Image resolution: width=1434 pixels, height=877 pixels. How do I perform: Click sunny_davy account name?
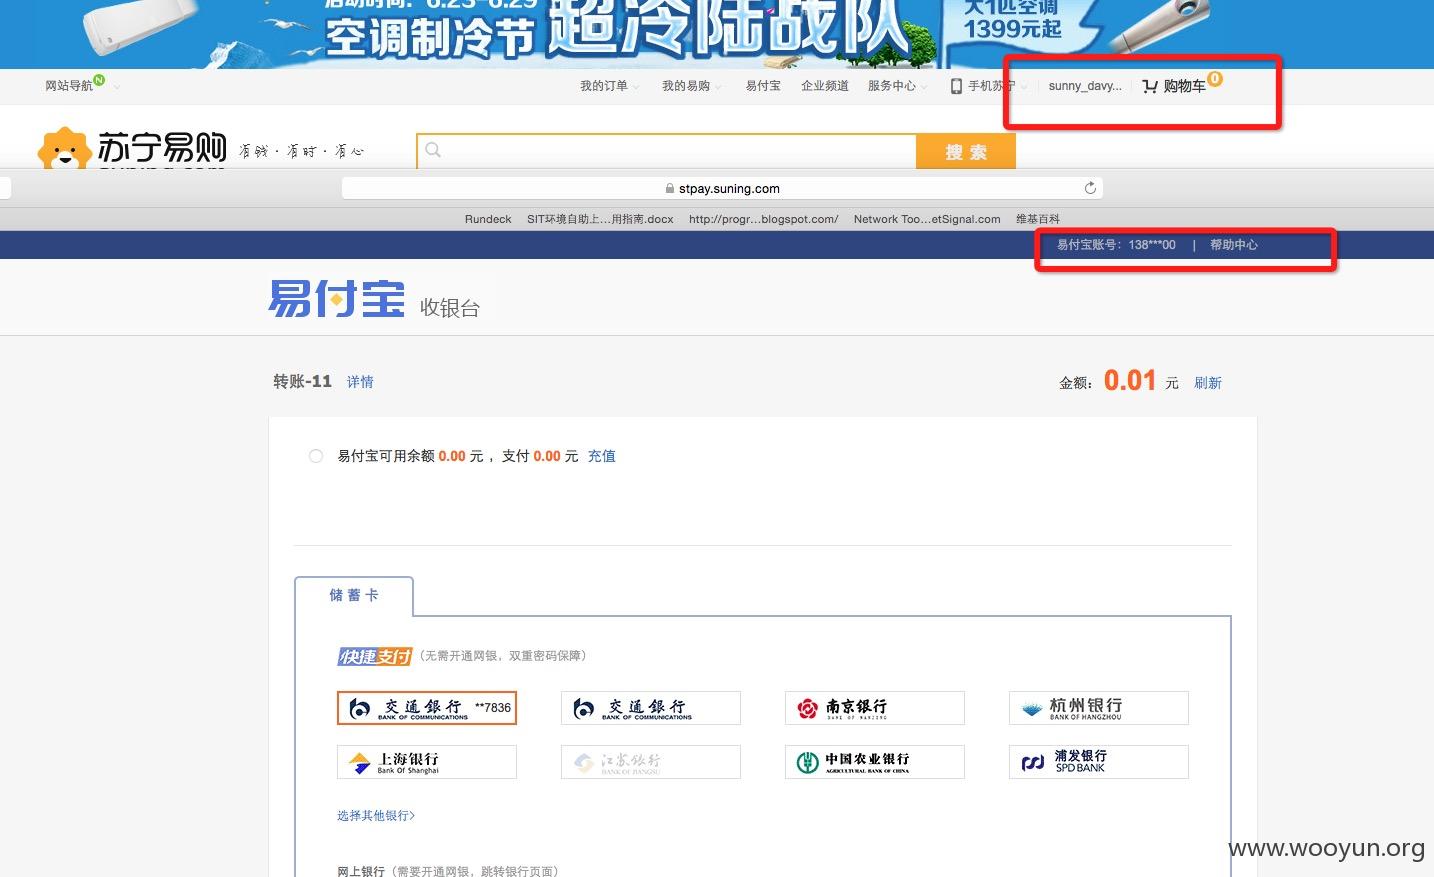click(x=1085, y=86)
